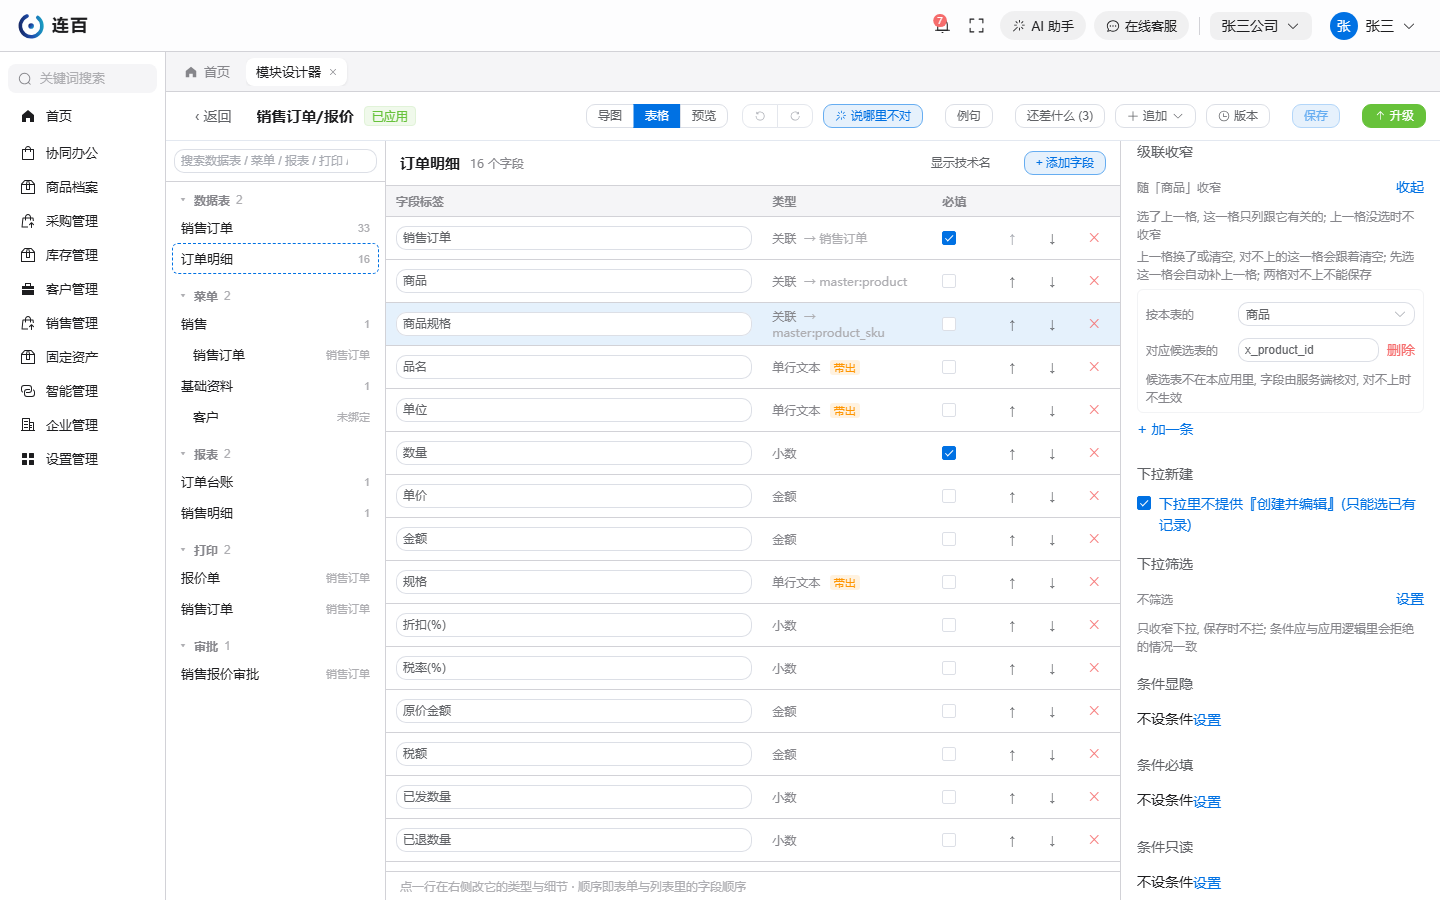The width and height of the screenshot is (1440, 900).
Task: Delete the 品名 field row
Action: tap(1094, 367)
